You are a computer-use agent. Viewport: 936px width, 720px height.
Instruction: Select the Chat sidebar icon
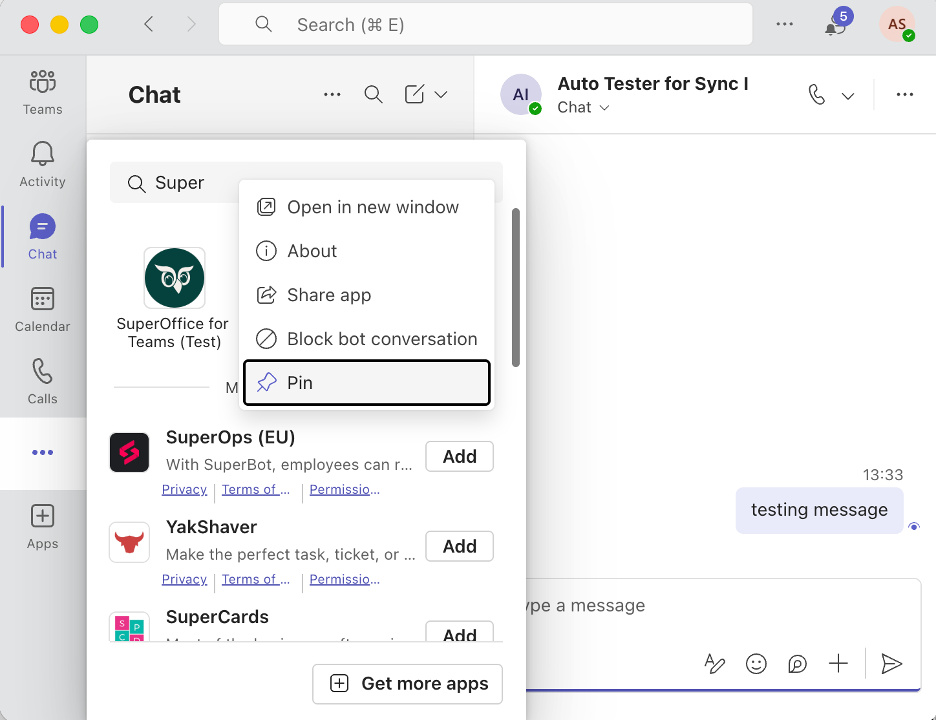(x=42, y=237)
